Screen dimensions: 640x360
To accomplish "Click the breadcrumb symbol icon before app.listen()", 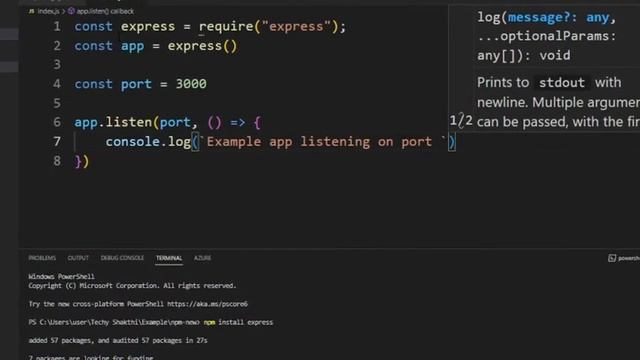I will (x=71, y=11).
